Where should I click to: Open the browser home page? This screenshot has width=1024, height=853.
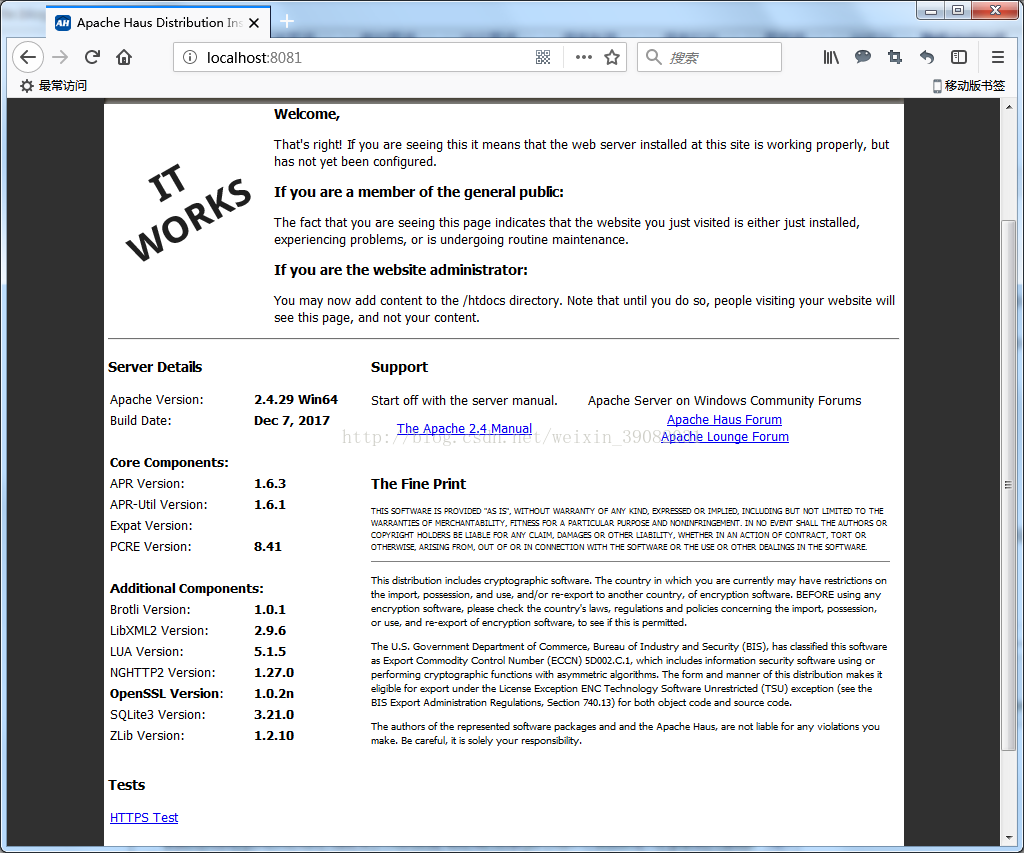click(x=124, y=57)
